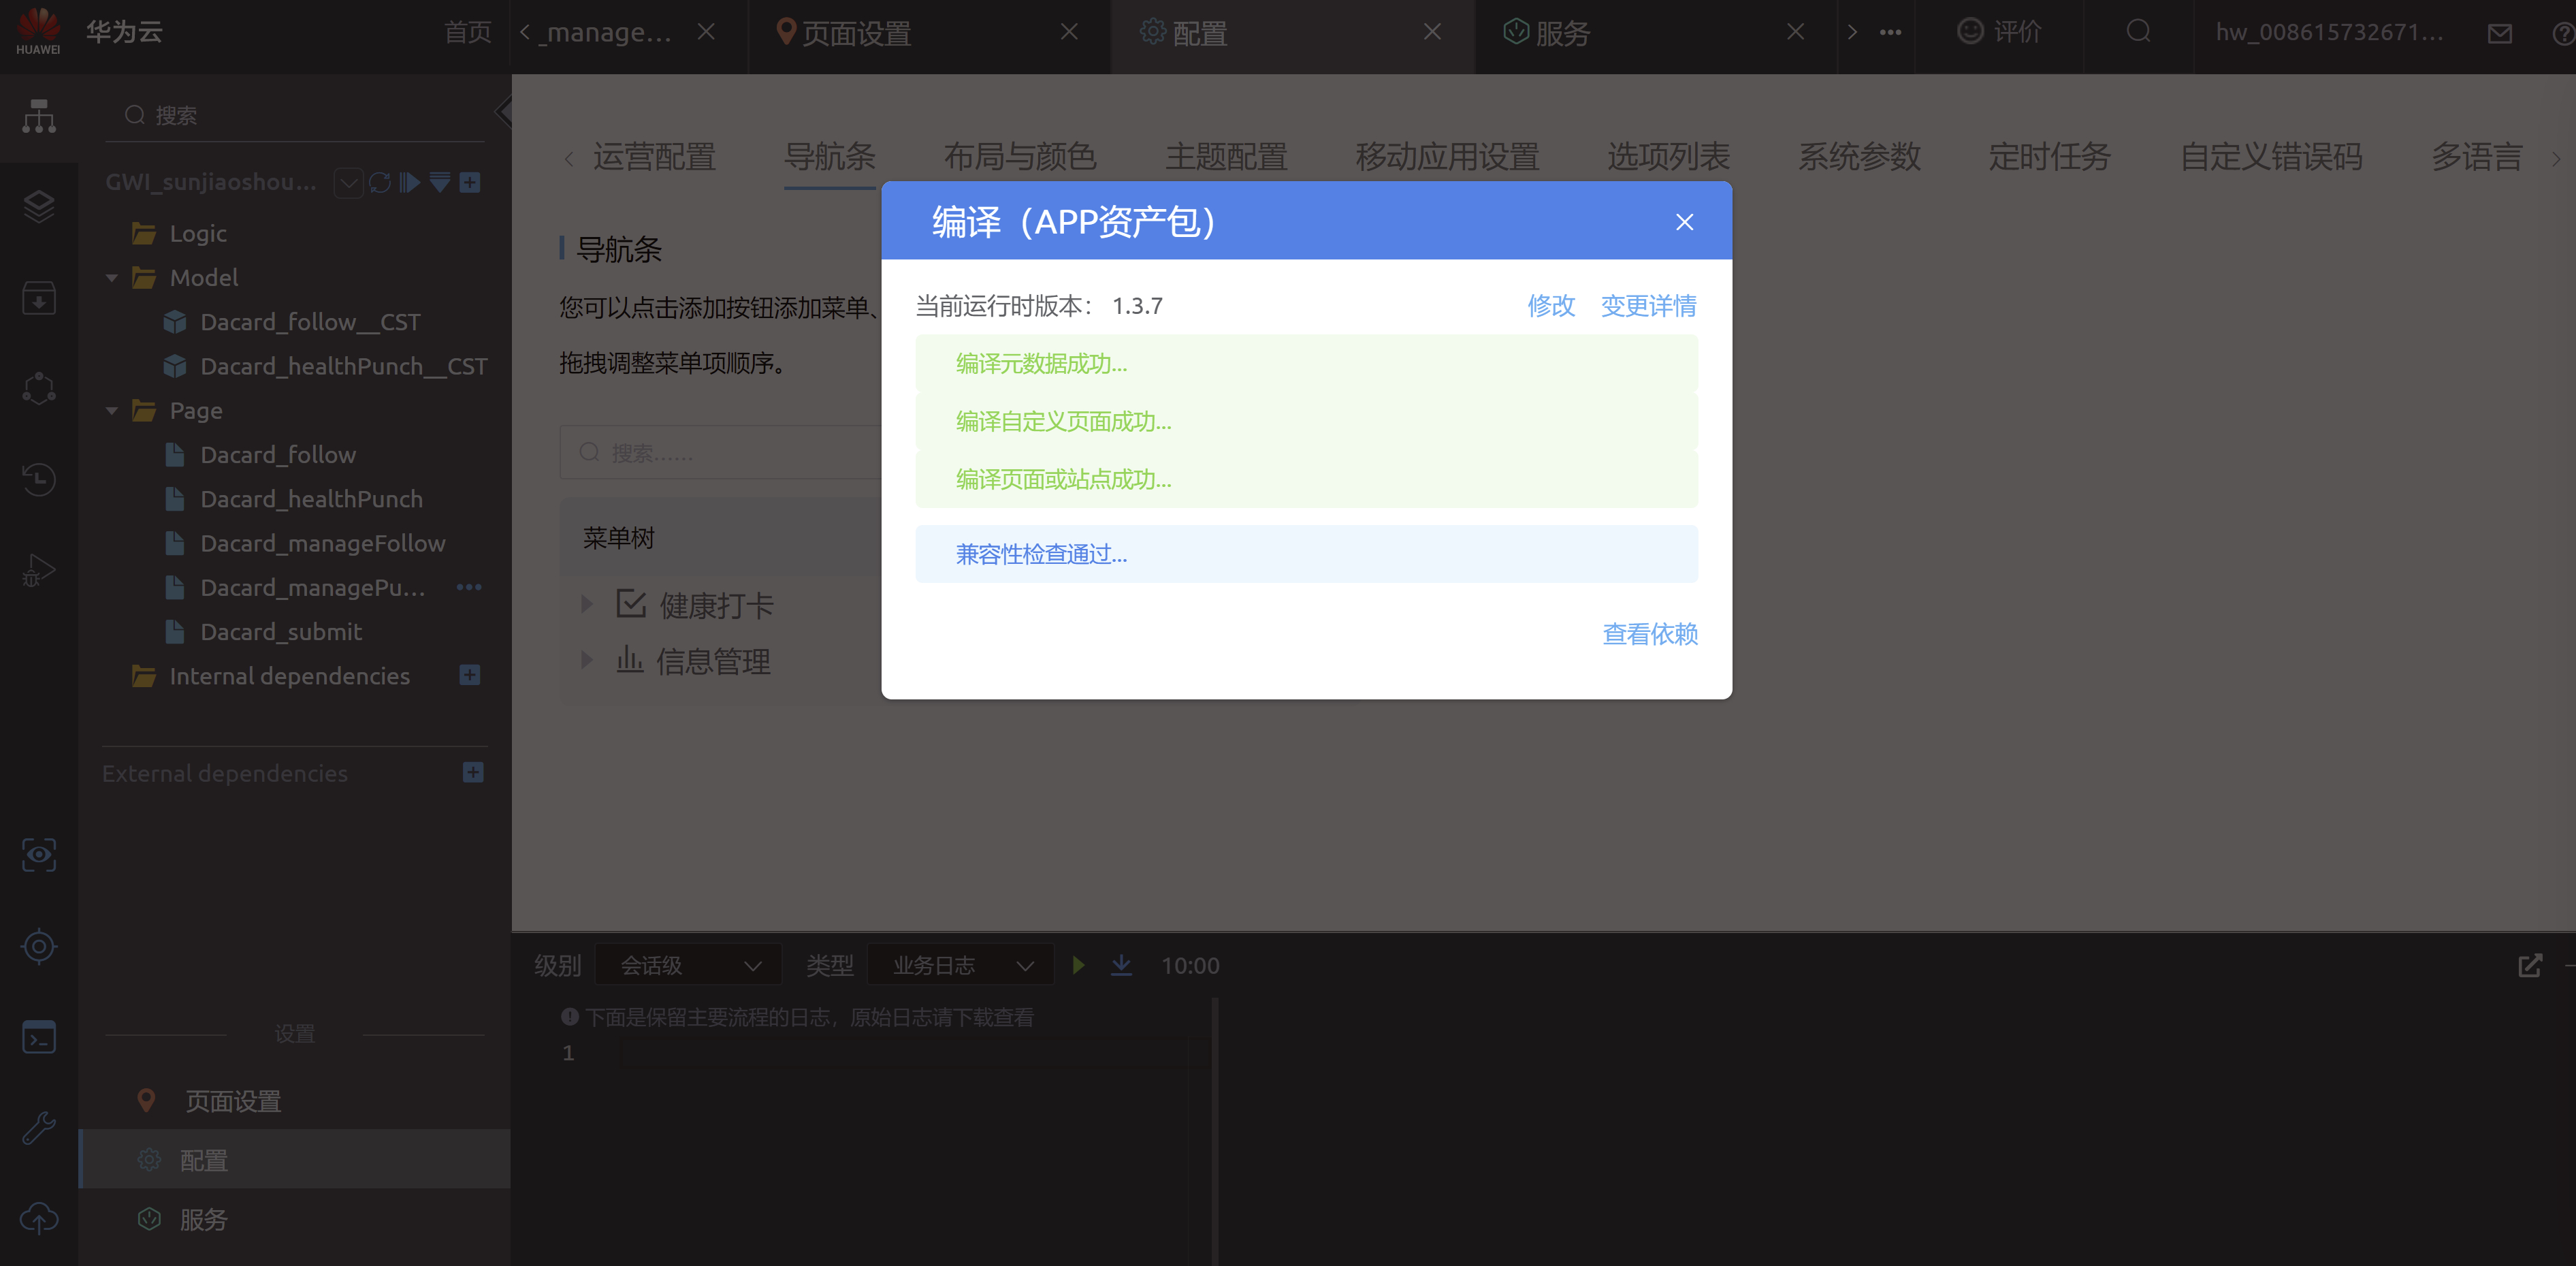Click the history clock icon in sidebar
The height and width of the screenshot is (1266, 2576).
point(39,479)
